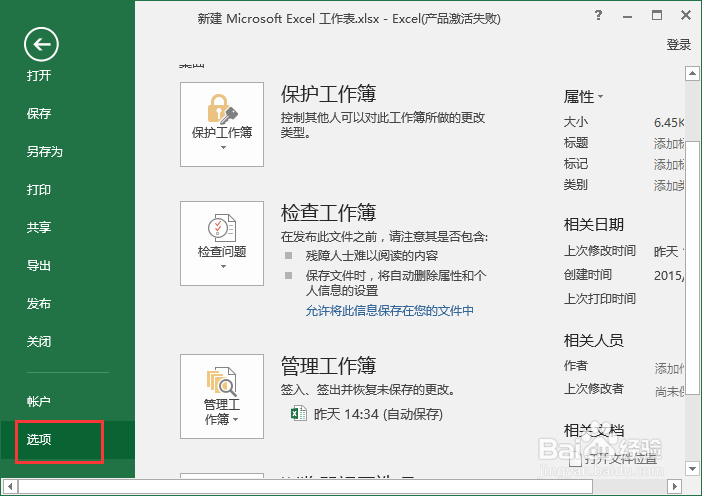Image resolution: width=702 pixels, height=496 pixels.
Task: Expand the 检查问题 dropdown button
Action: 222,243
